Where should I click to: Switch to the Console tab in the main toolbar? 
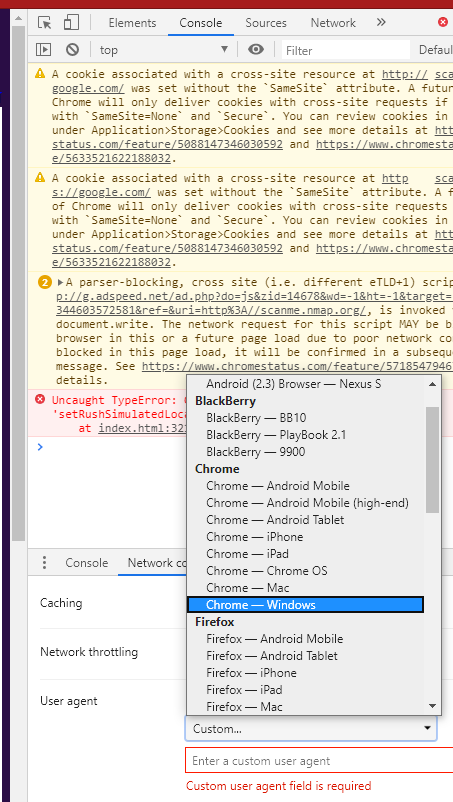click(x=200, y=23)
